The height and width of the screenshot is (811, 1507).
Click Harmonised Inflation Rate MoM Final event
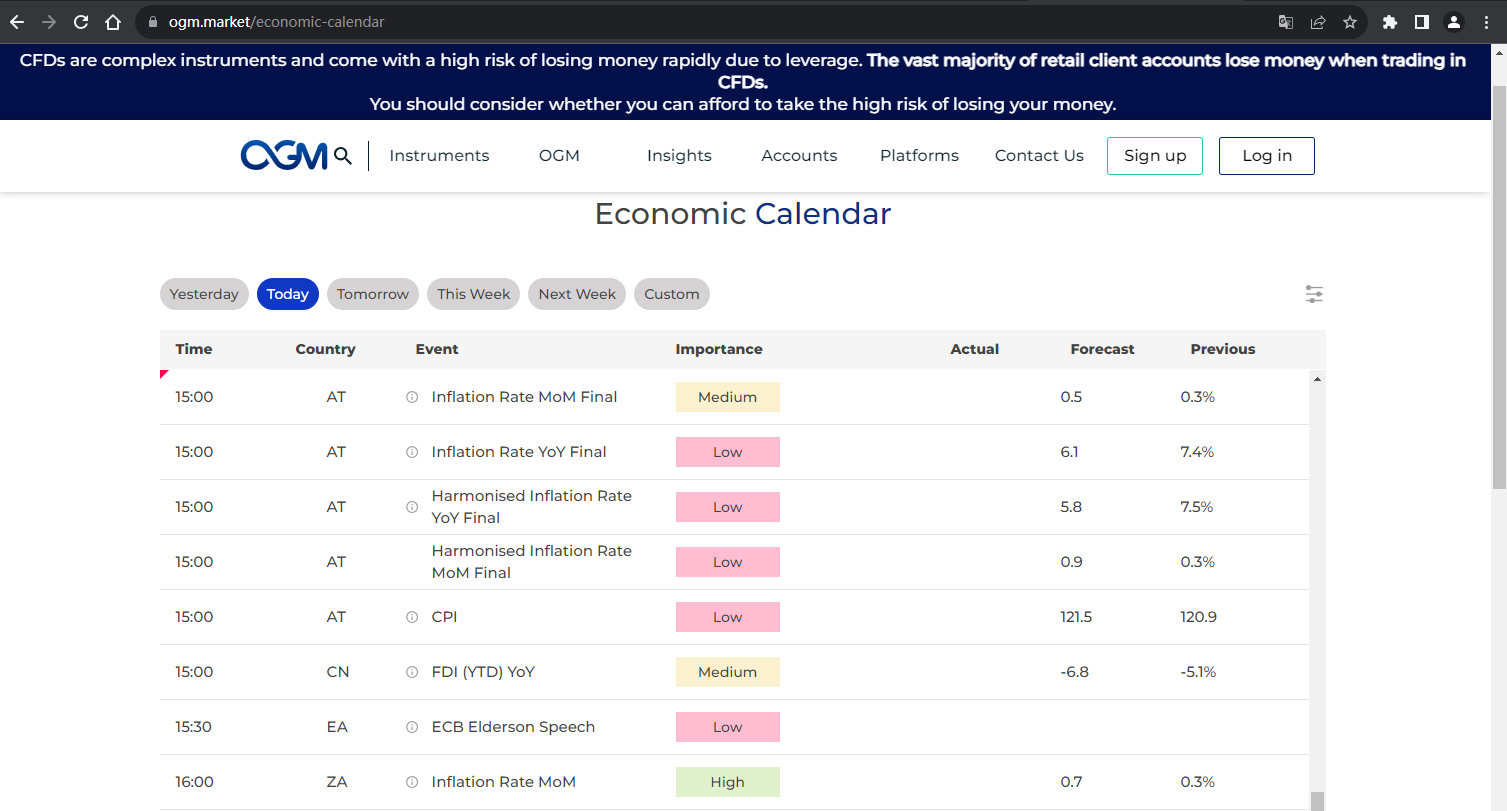532,562
